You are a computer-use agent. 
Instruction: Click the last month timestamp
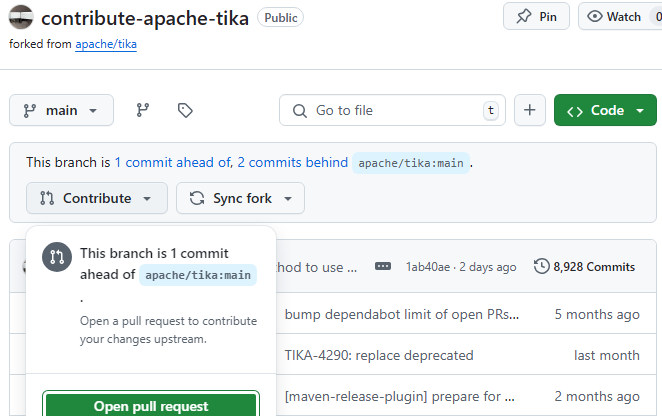pos(607,355)
